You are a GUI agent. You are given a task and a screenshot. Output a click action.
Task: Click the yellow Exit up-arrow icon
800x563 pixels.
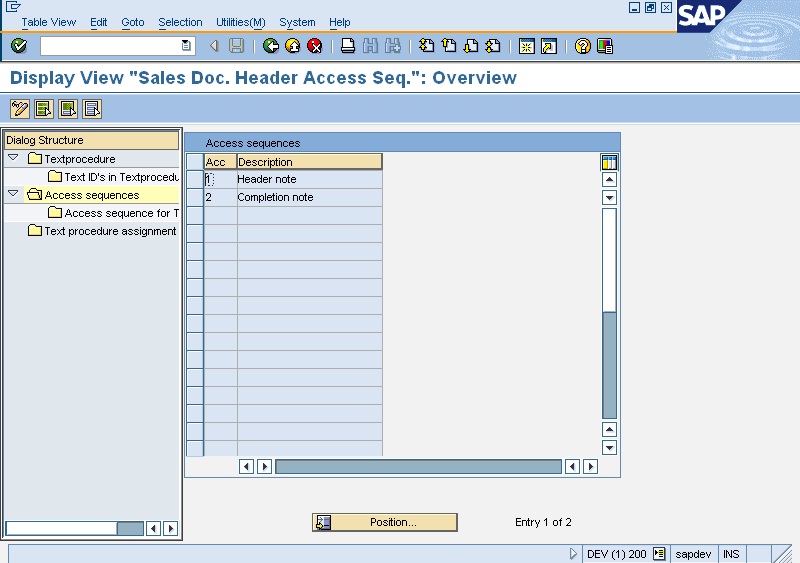[293, 46]
